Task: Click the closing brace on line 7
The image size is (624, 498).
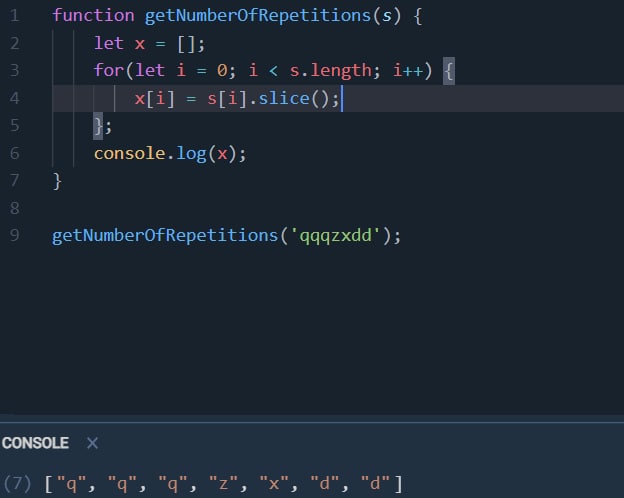Action: tap(57, 181)
